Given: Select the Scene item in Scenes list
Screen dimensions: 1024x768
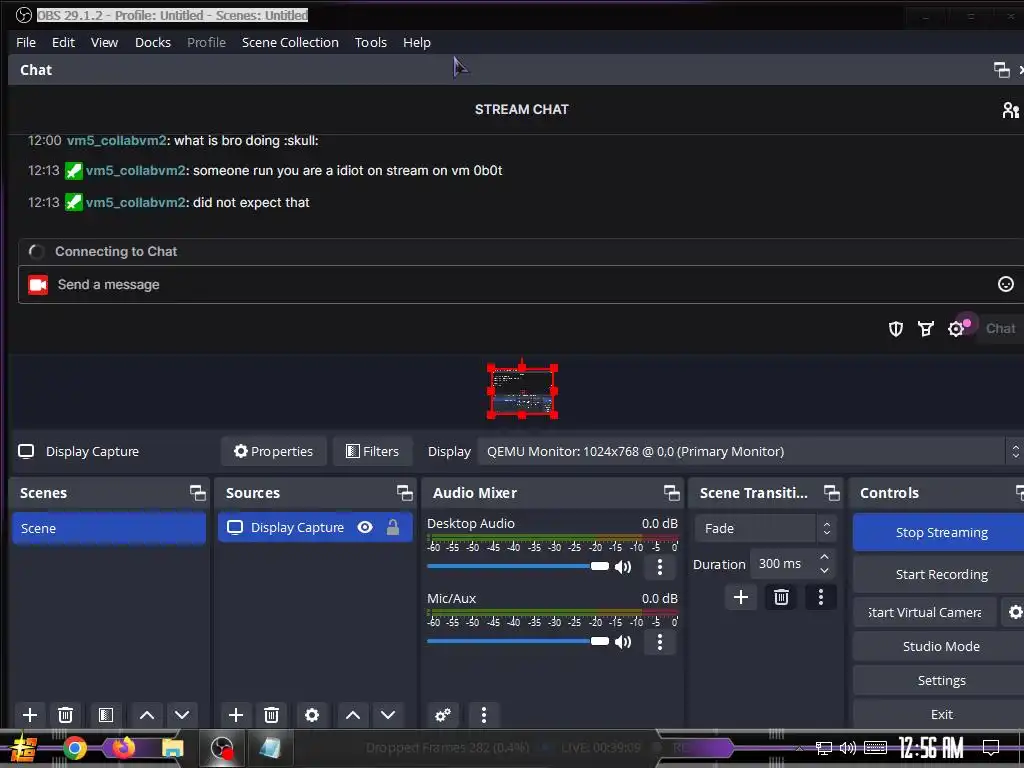Looking at the screenshot, I should click(109, 528).
